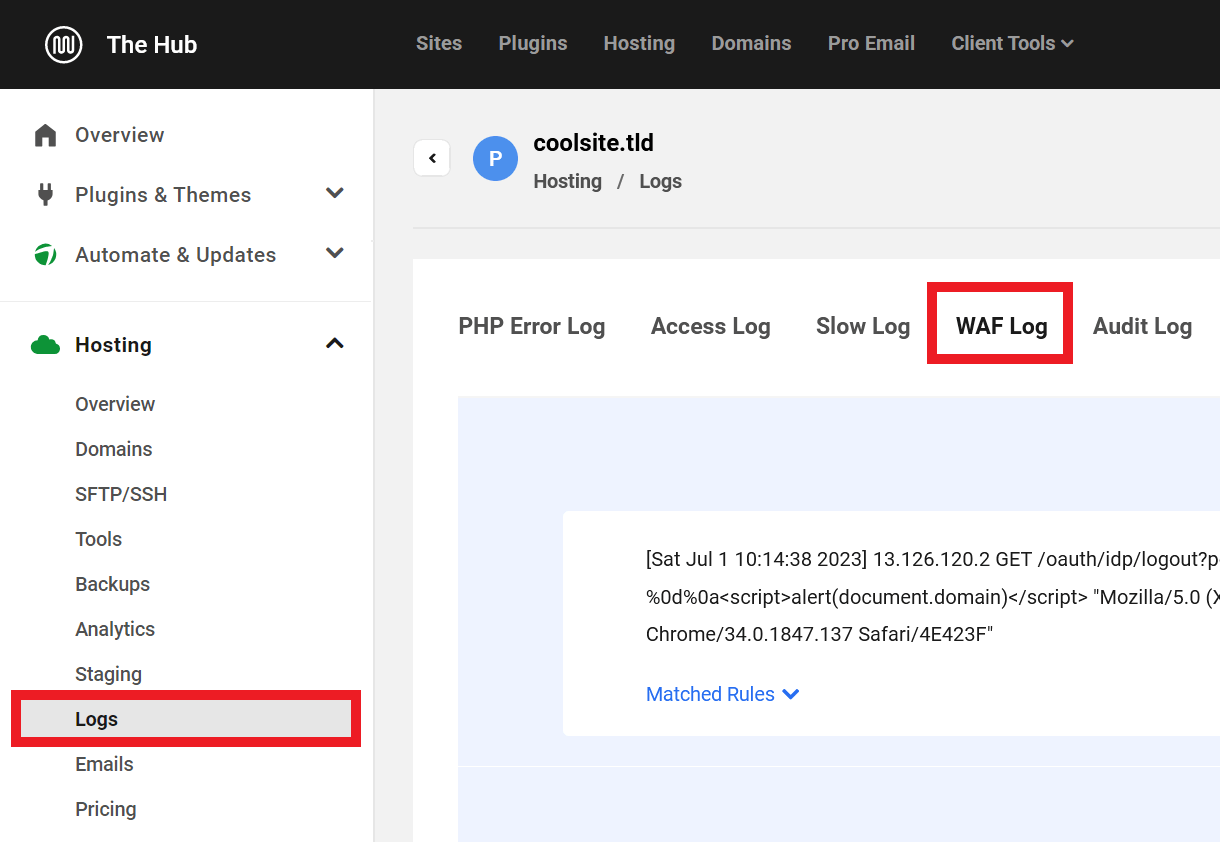Image resolution: width=1220 pixels, height=842 pixels.
Task: Select the Logs sidebar item
Action: 186,719
